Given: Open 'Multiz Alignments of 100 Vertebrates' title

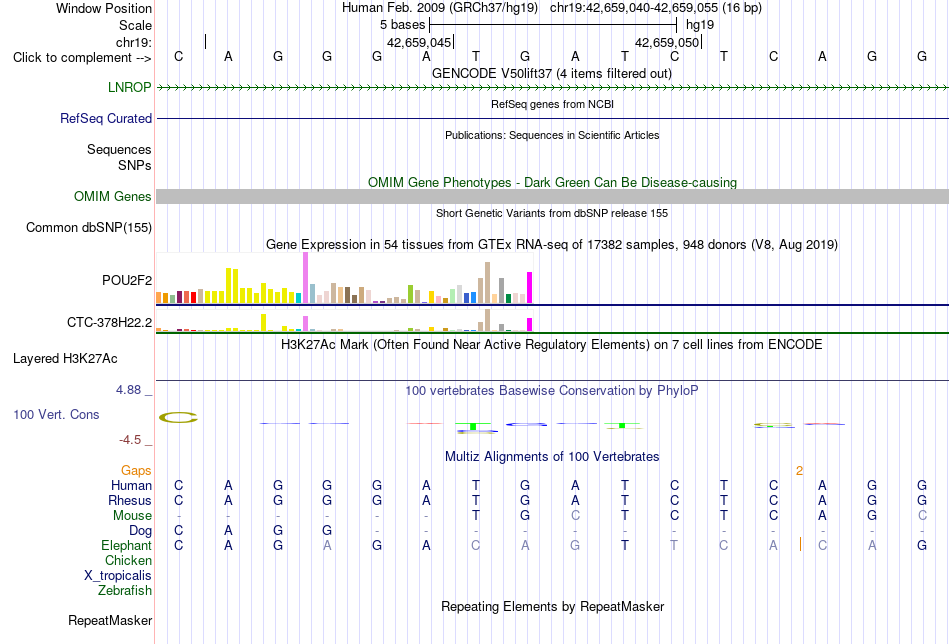Looking at the screenshot, I should tap(552, 456).
